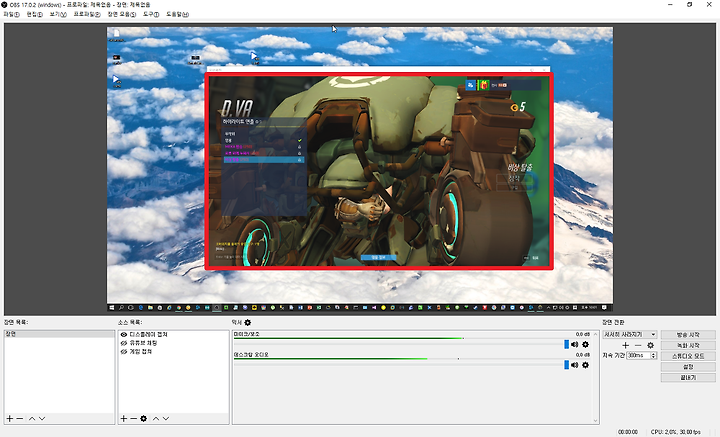Move the scene up in 장면 목록
720x437 pixels.
32,419
